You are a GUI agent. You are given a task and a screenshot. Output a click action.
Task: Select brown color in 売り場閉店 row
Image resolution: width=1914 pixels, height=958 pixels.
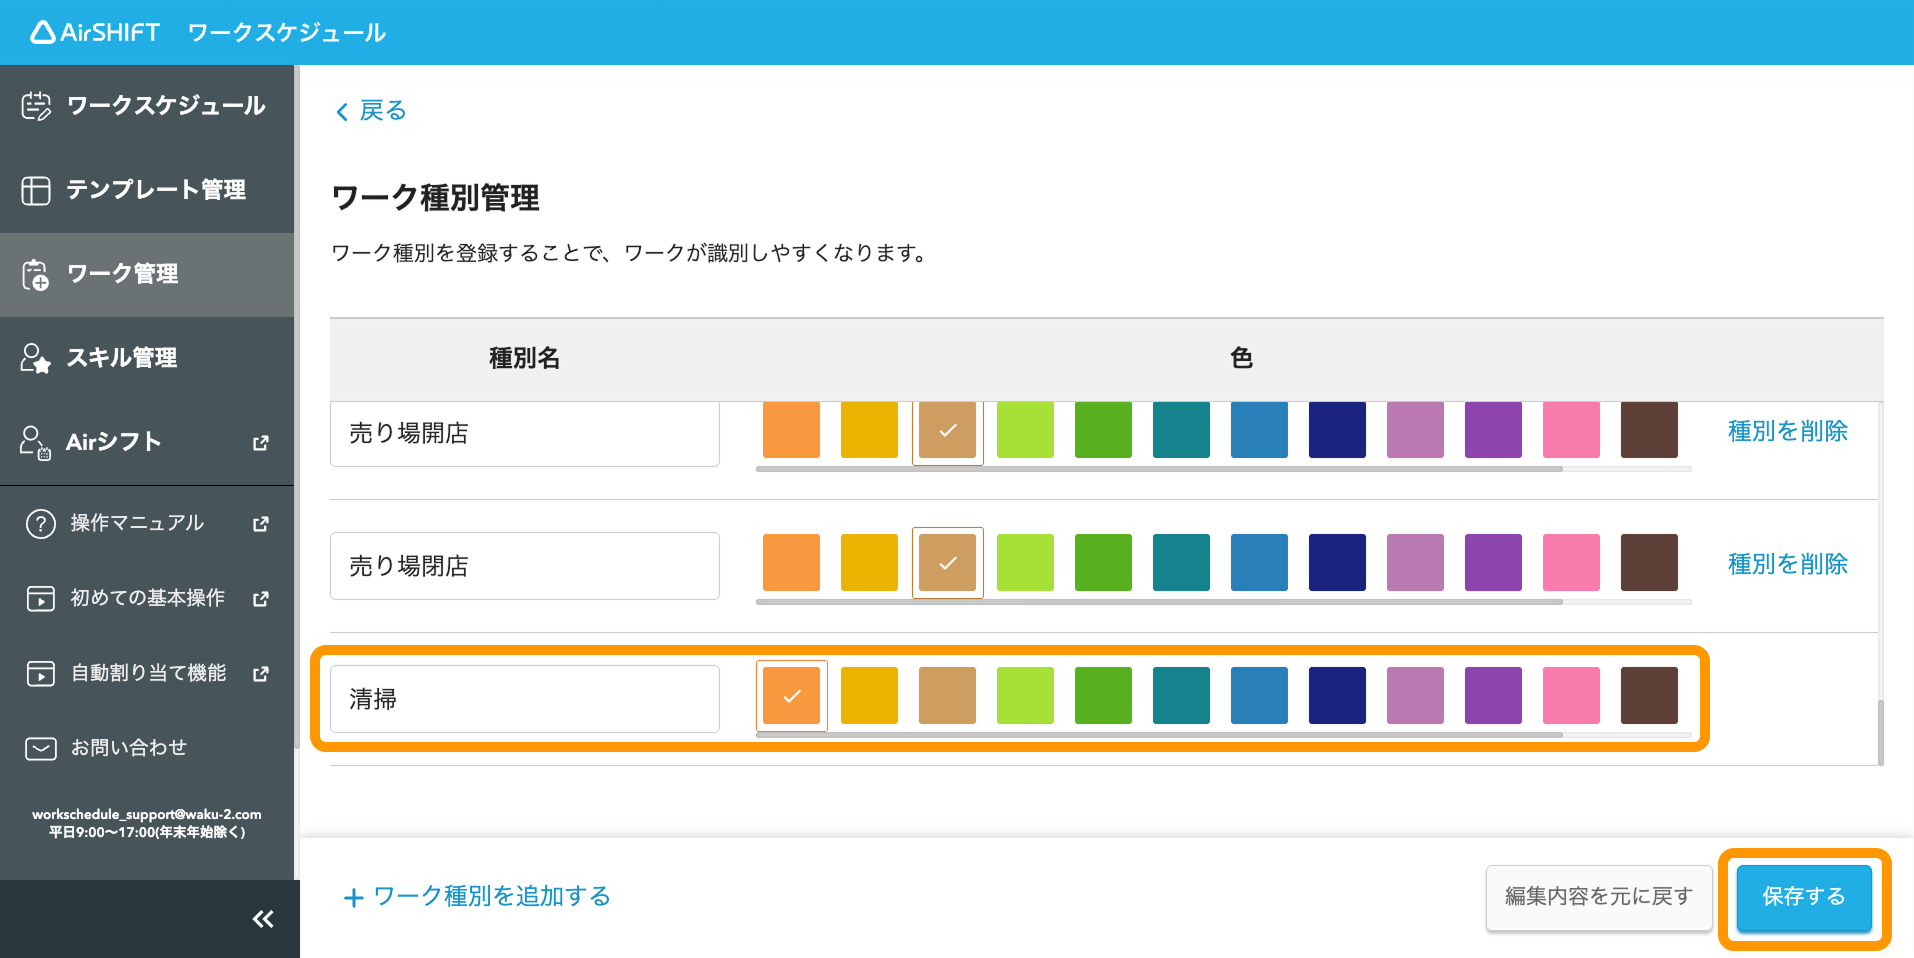click(1650, 563)
